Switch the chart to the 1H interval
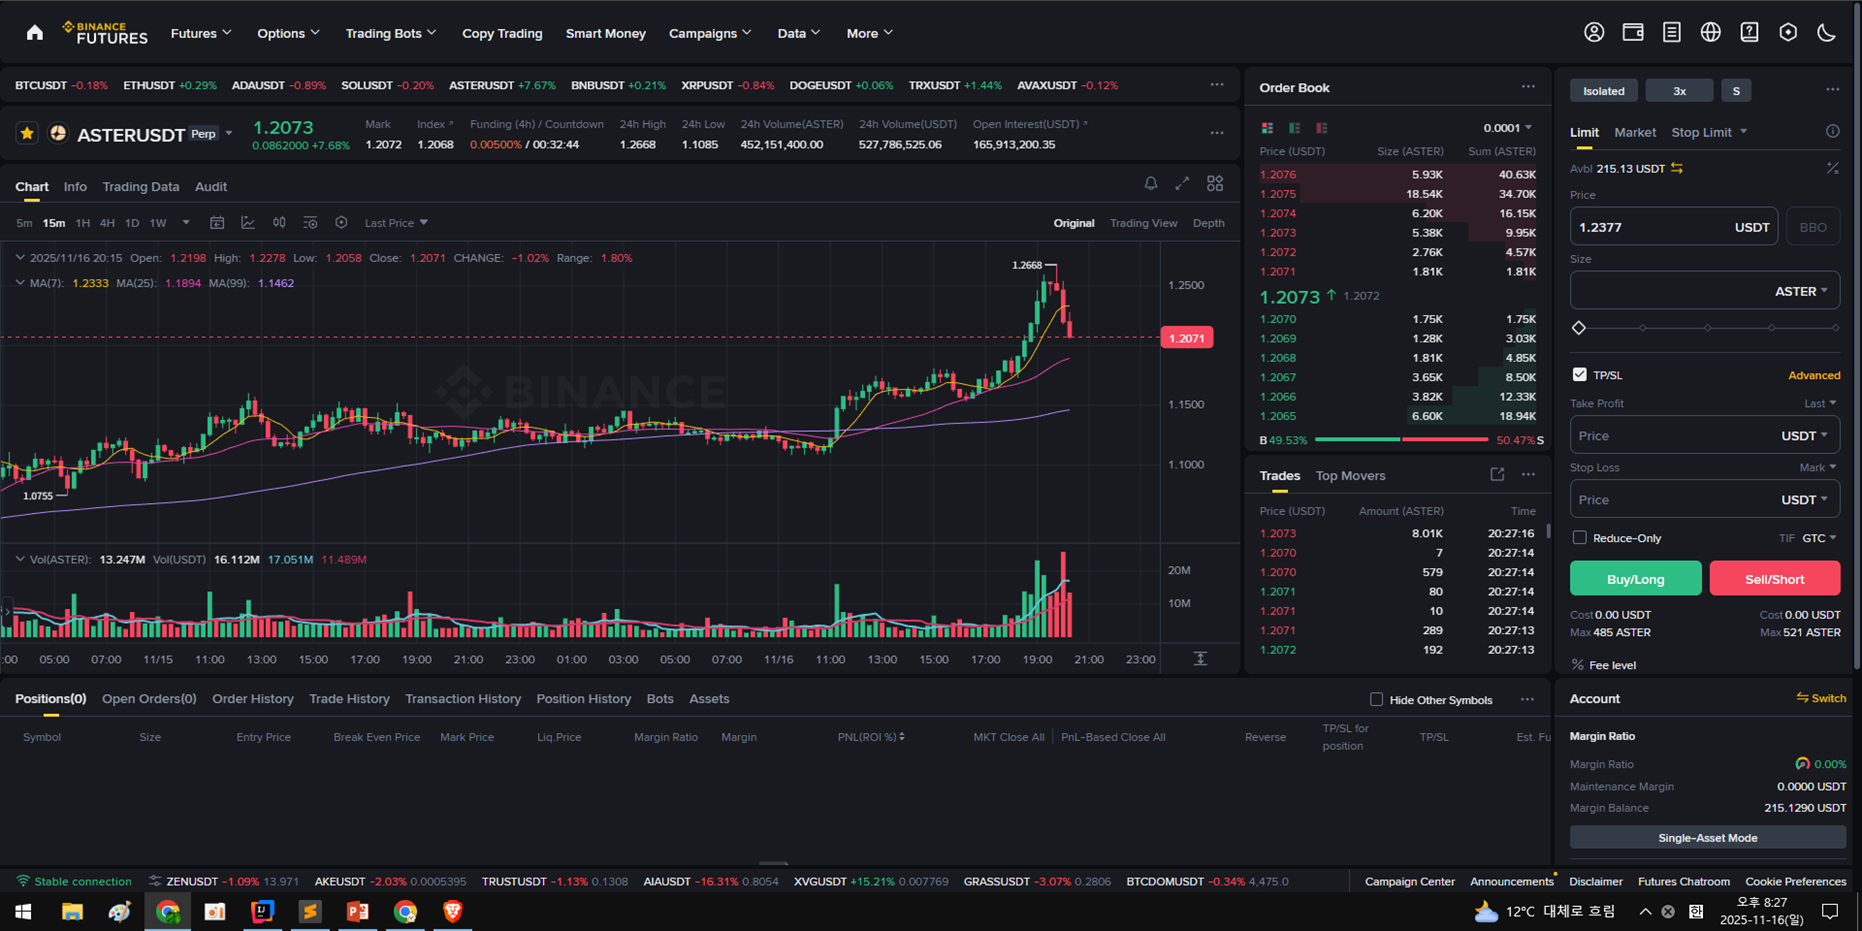Screen dimensions: 1862x931 pyautogui.click(x=83, y=223)
